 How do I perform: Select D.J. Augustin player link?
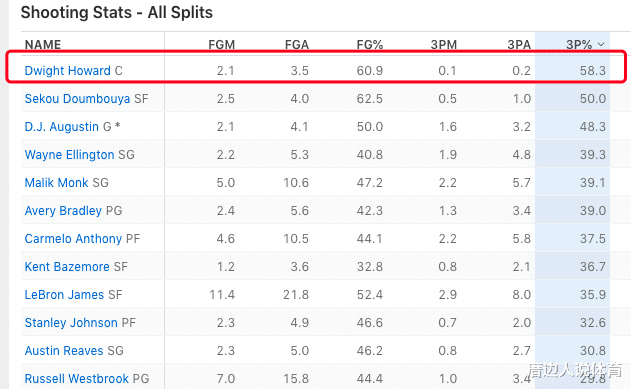tap(62, 127)
